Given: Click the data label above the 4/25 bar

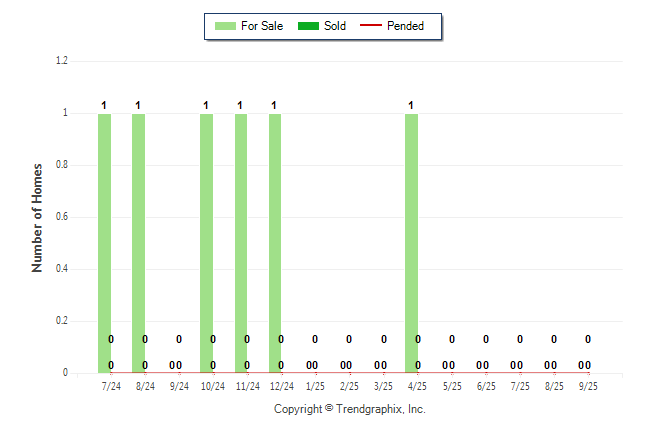Looking at the screenshot, I should point(410,105).
